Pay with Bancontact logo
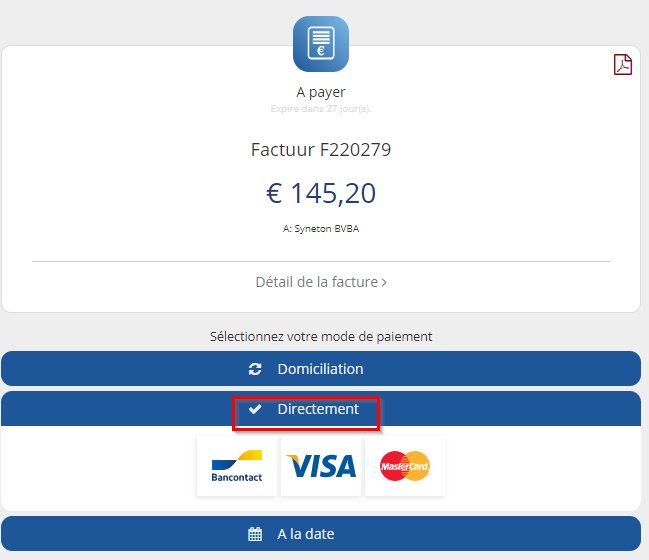This screenshot has height=560, width=649. pyautogui.click(x=237, y=466)
